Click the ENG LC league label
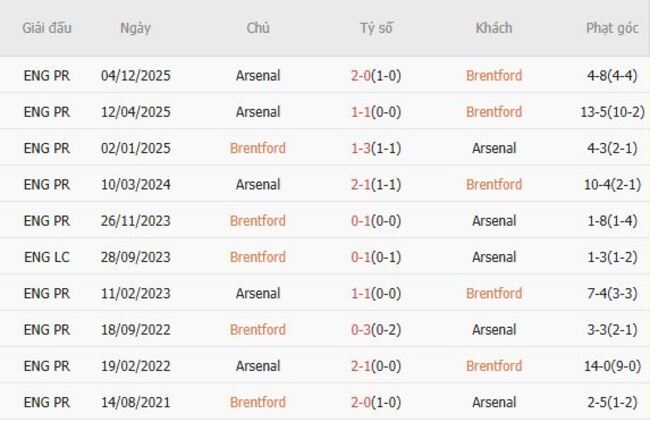This screenshot has height=422, width=650. pyautogui.click(x=47, y=257)
